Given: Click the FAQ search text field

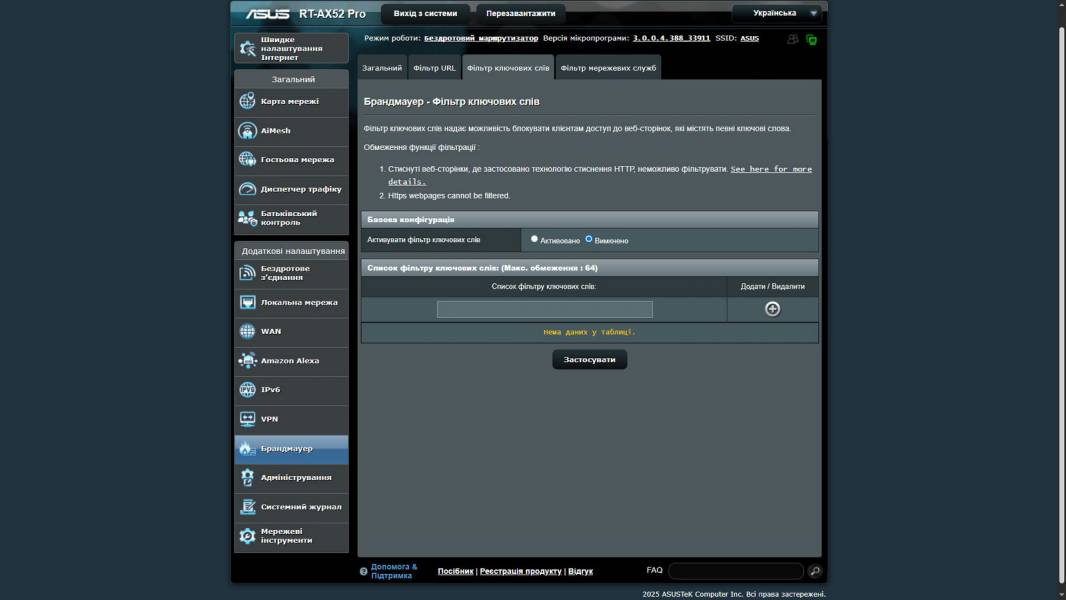Looking at the screenshot, I should [x=735, y=571].
